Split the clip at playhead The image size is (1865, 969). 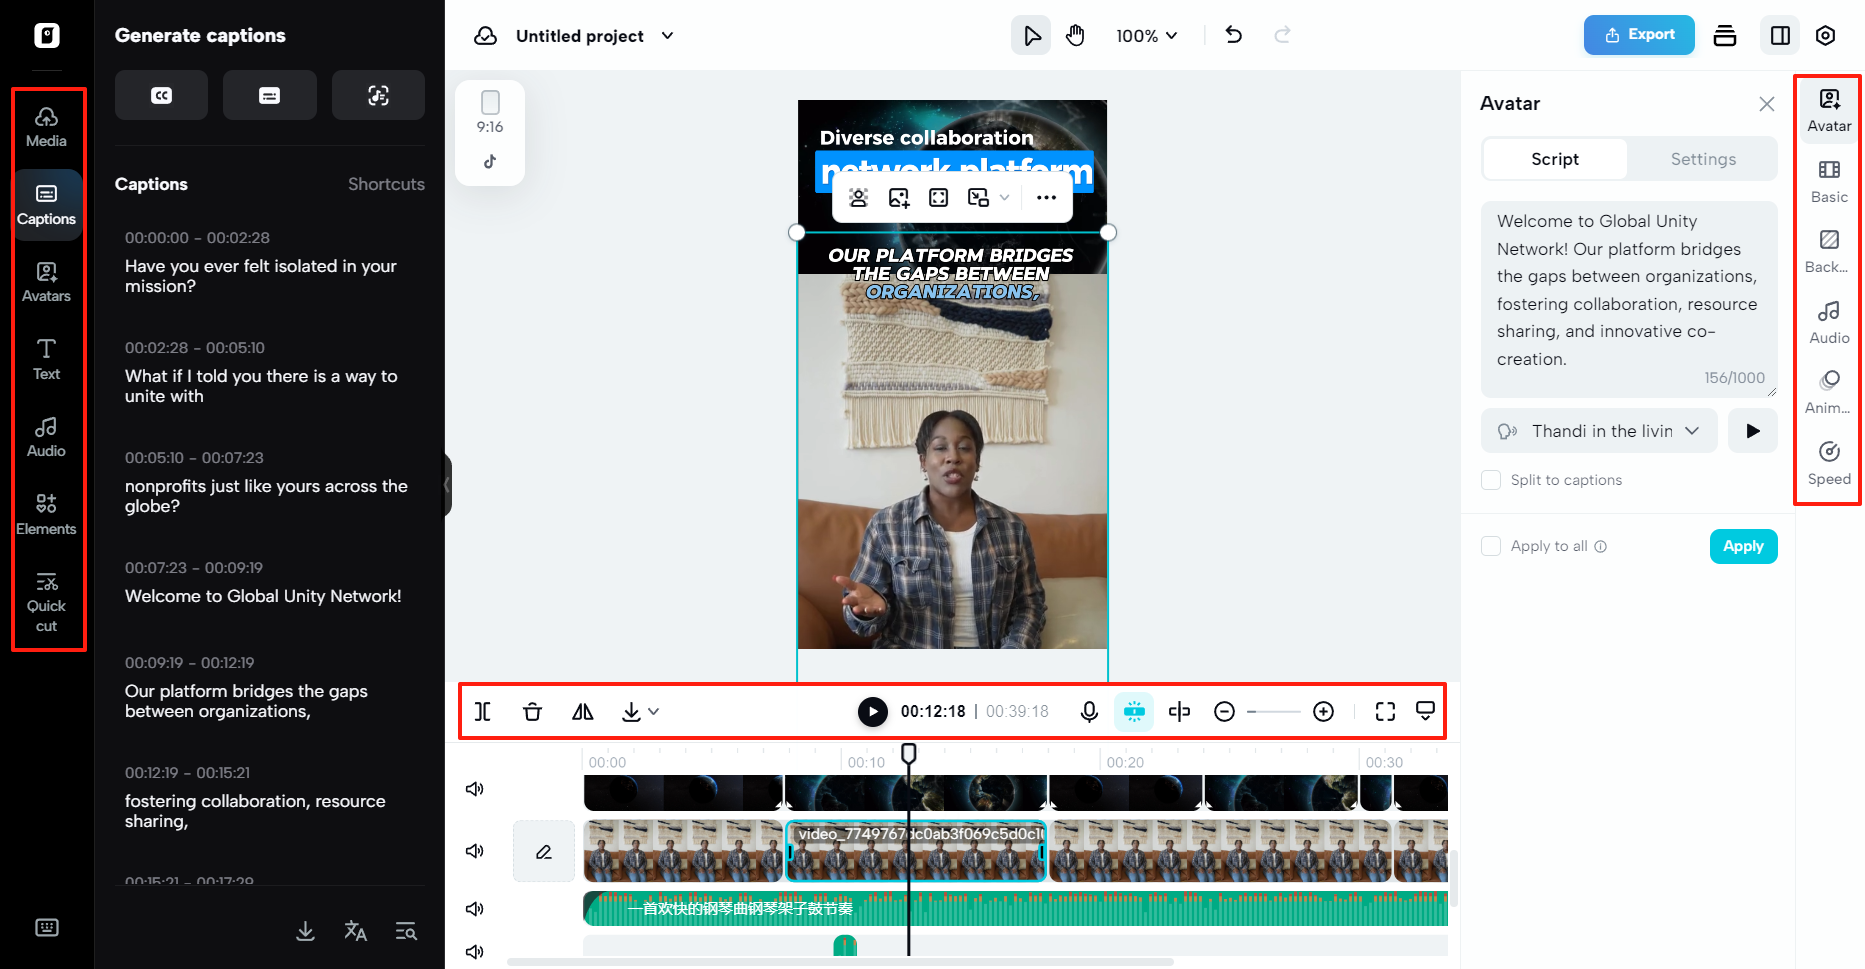click(483, 711)
